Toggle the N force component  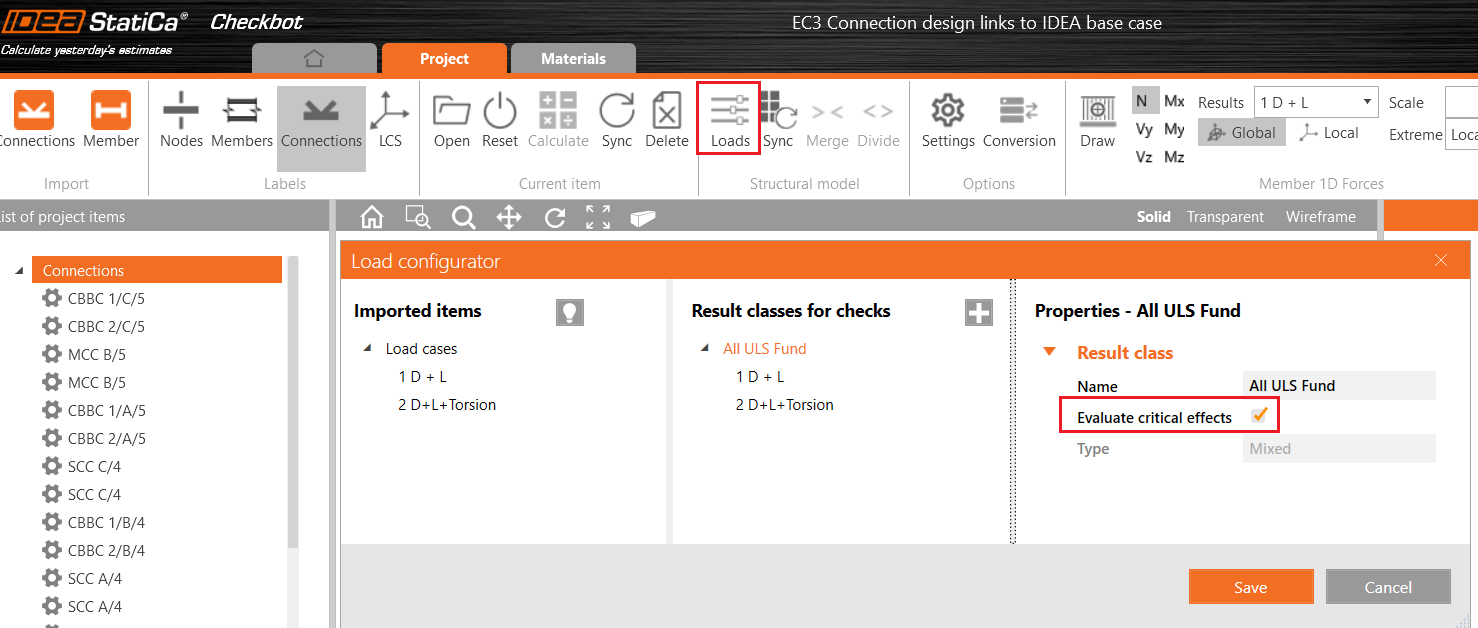(1141, 101)
